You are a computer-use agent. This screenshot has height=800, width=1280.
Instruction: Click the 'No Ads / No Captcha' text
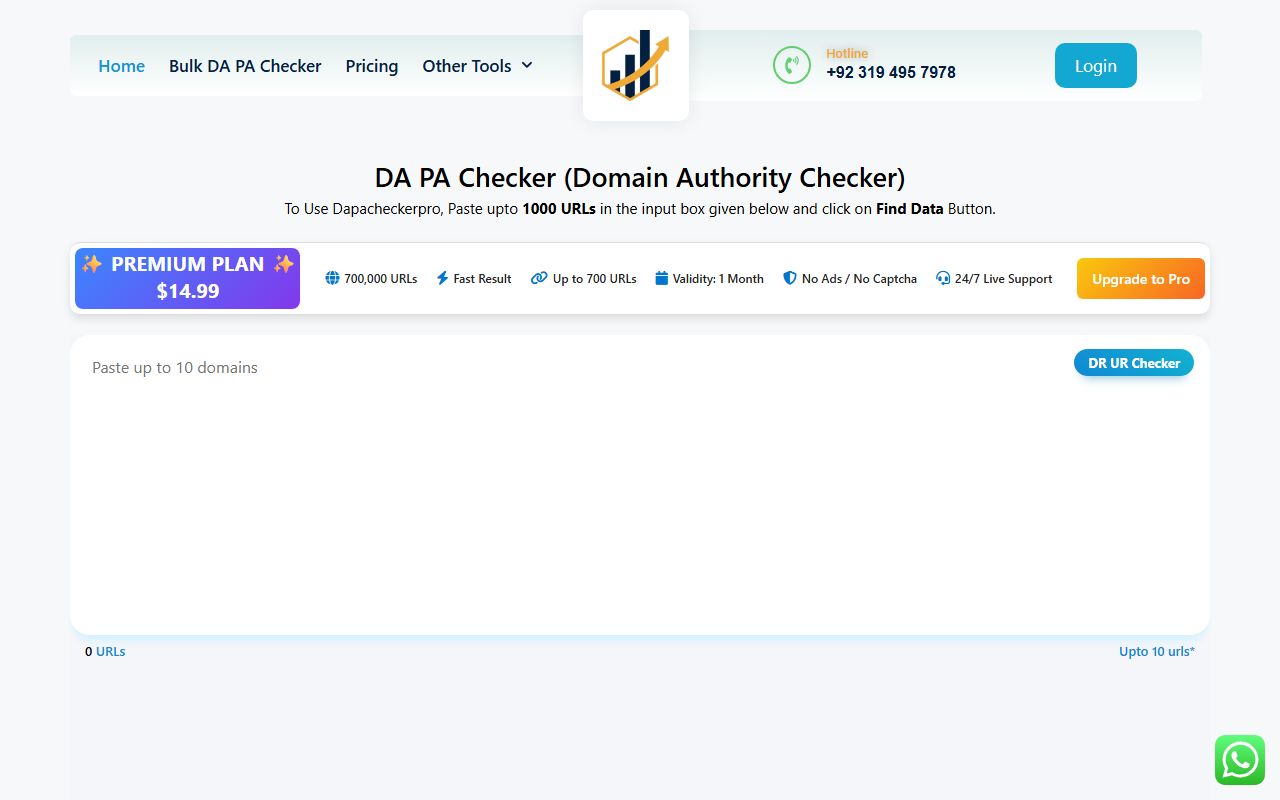tap(859, 279)
